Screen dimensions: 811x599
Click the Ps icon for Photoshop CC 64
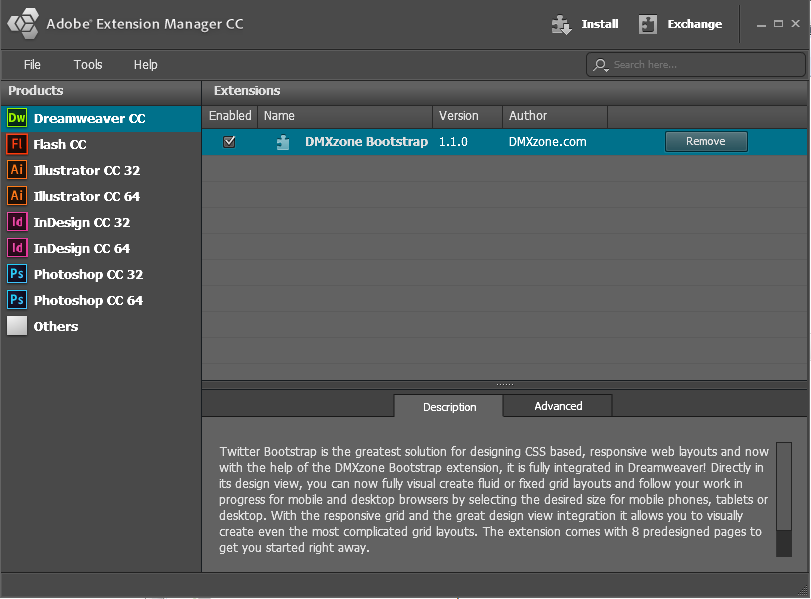(17, 300)
